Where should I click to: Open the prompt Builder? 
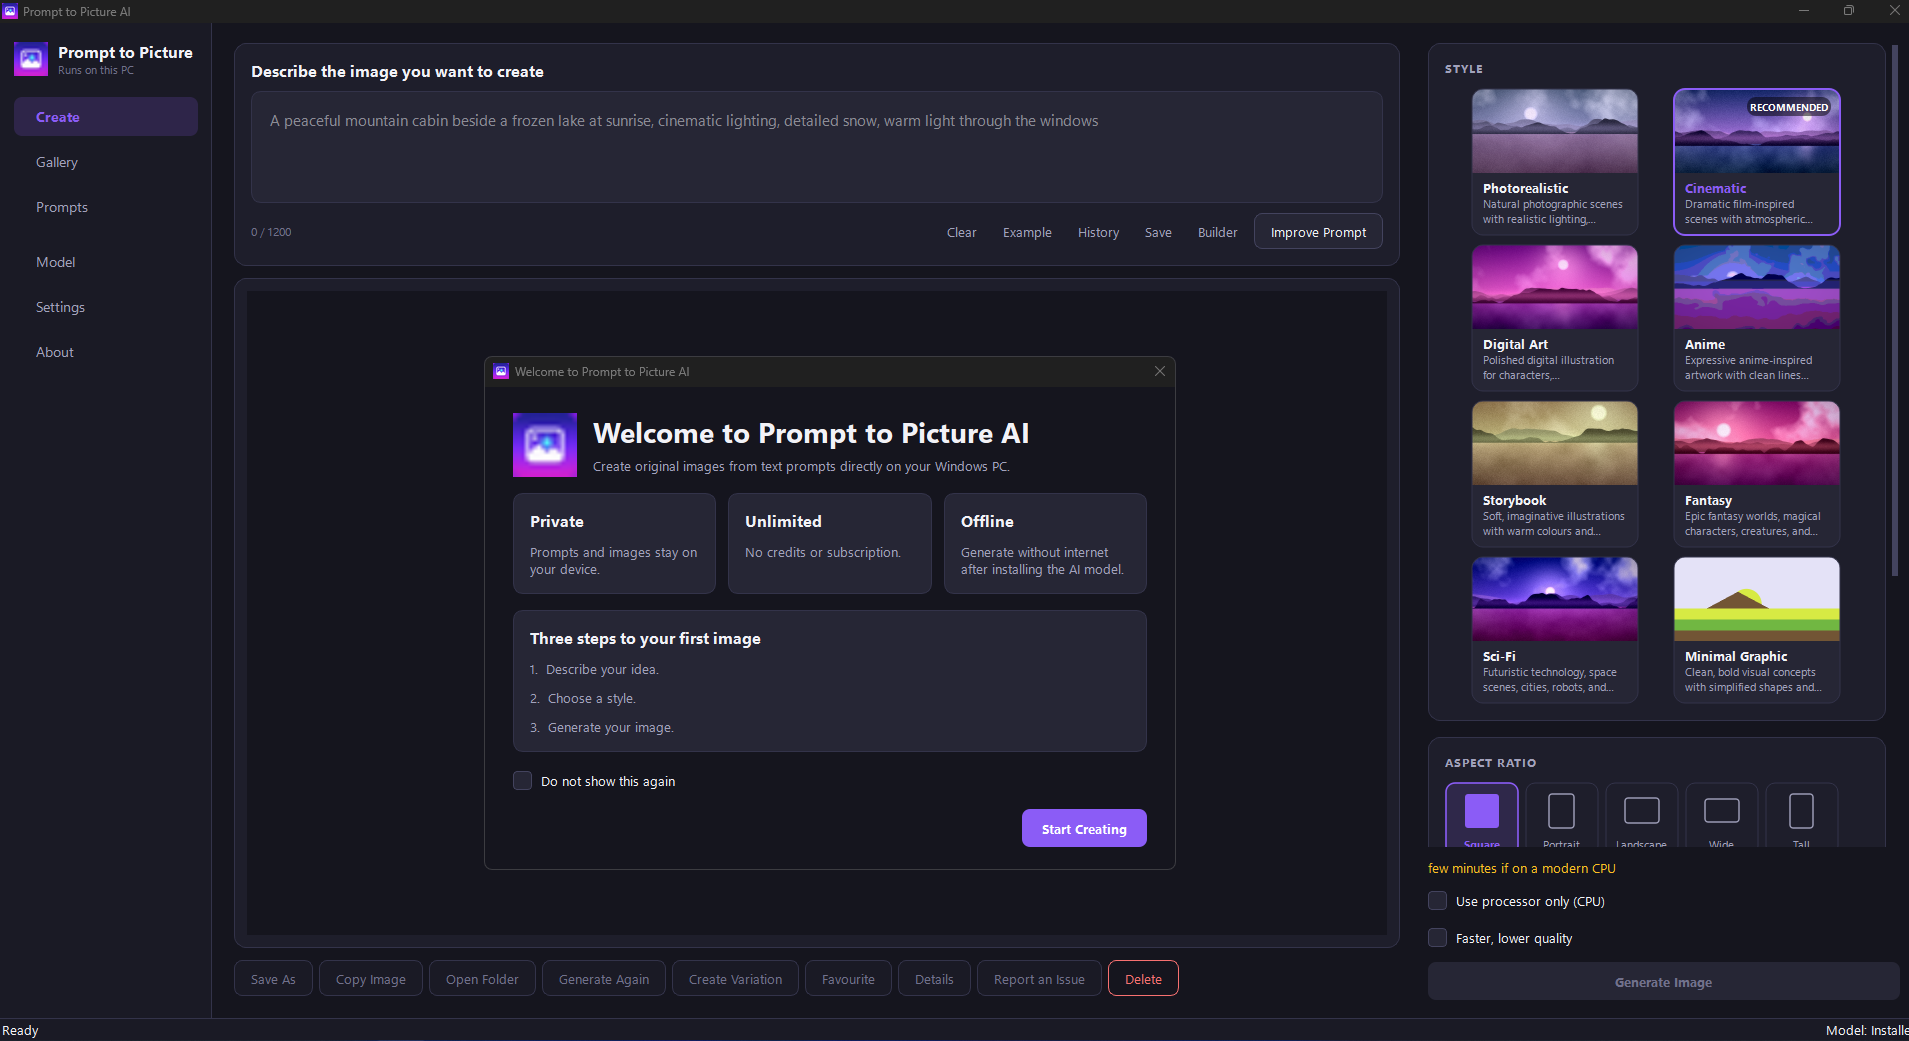tap(1217, 232)
